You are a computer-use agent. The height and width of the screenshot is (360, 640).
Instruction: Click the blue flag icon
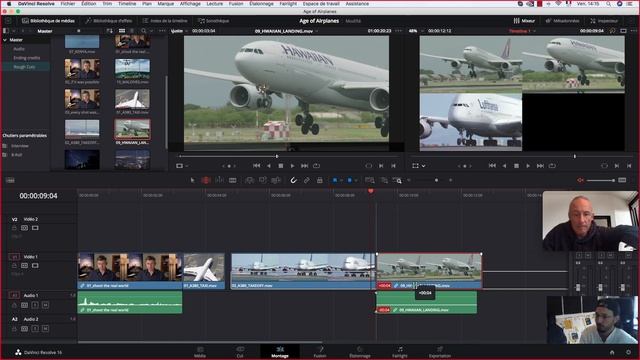point(335,180)
